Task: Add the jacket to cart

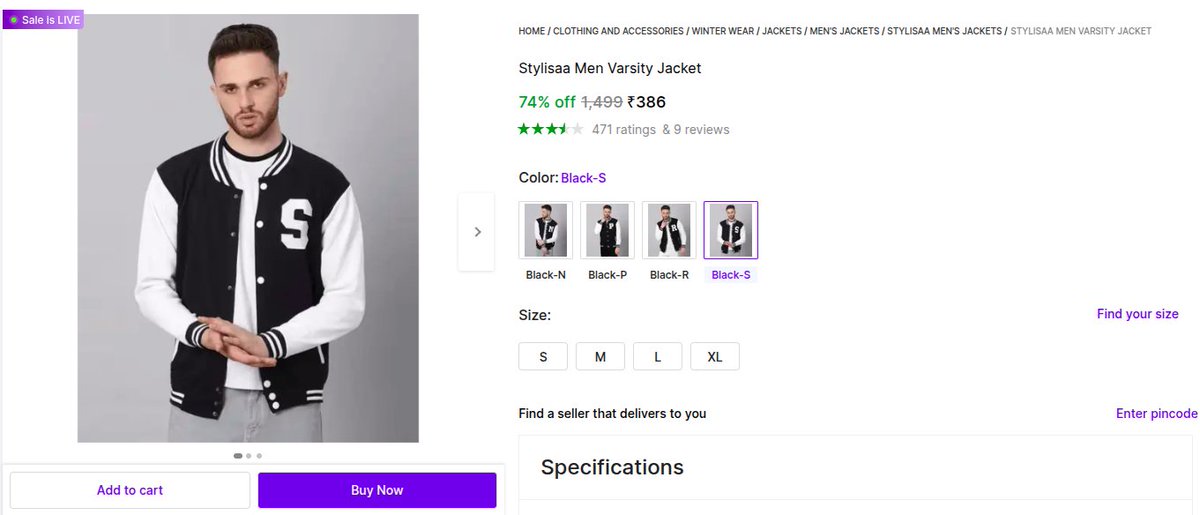Action: coord(130,490)
